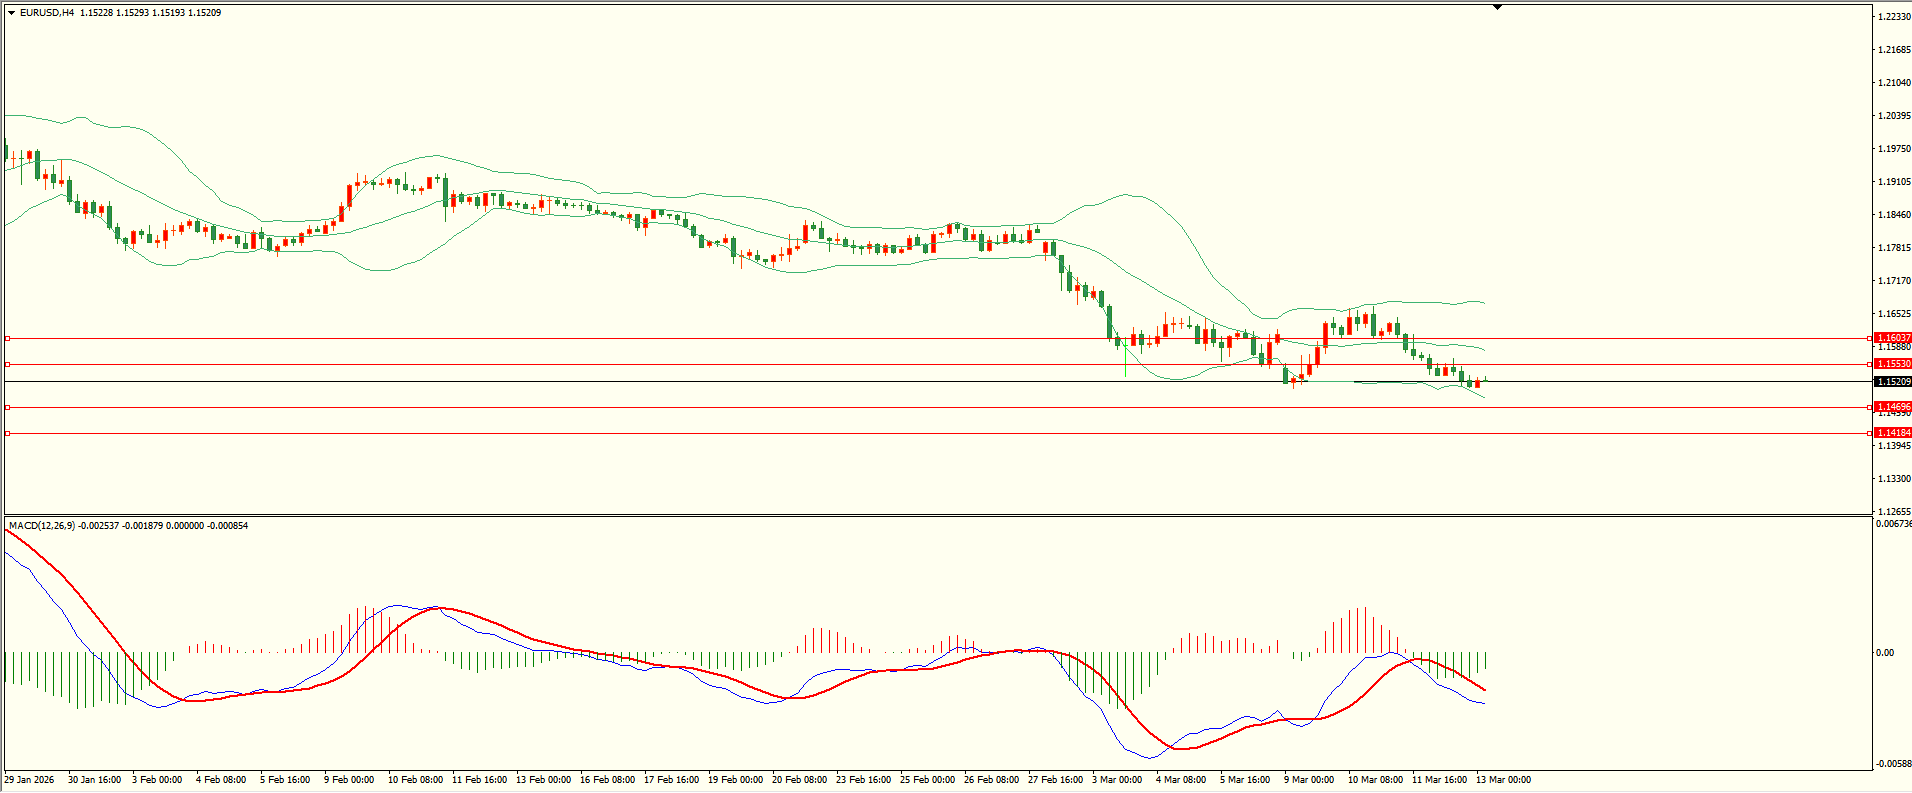Click the black 1.15209 current price label
This screenshot has height=793, width=1912.
coord(1892,382)
